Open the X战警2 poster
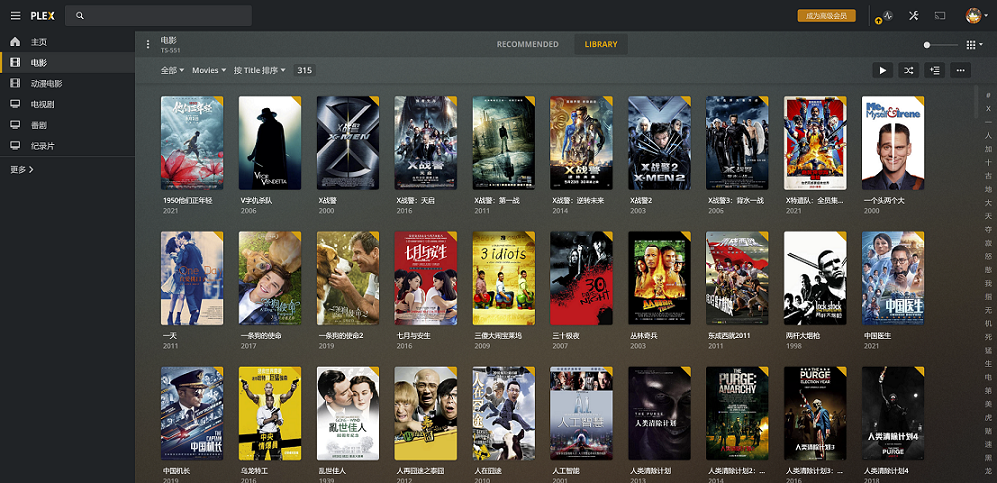 tap(659, 143)
